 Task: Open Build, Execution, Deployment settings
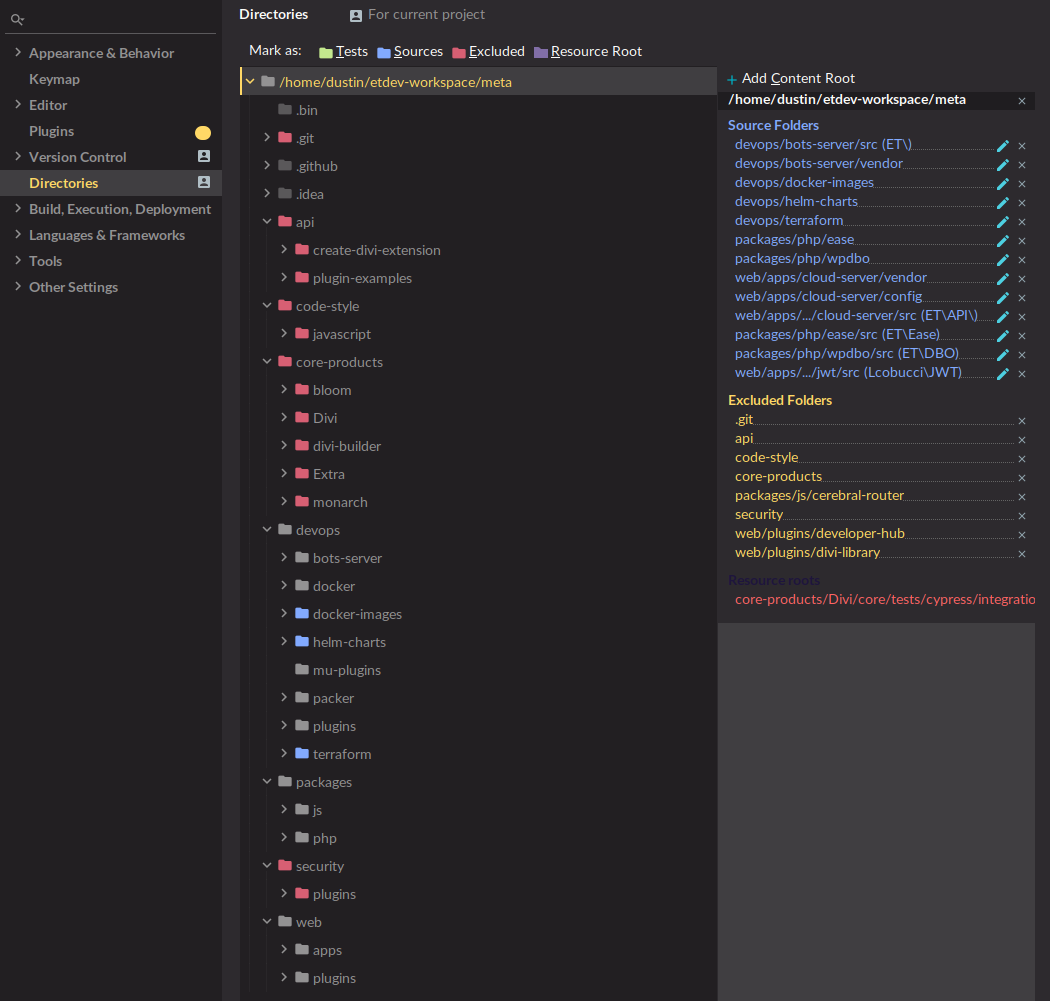120,209
